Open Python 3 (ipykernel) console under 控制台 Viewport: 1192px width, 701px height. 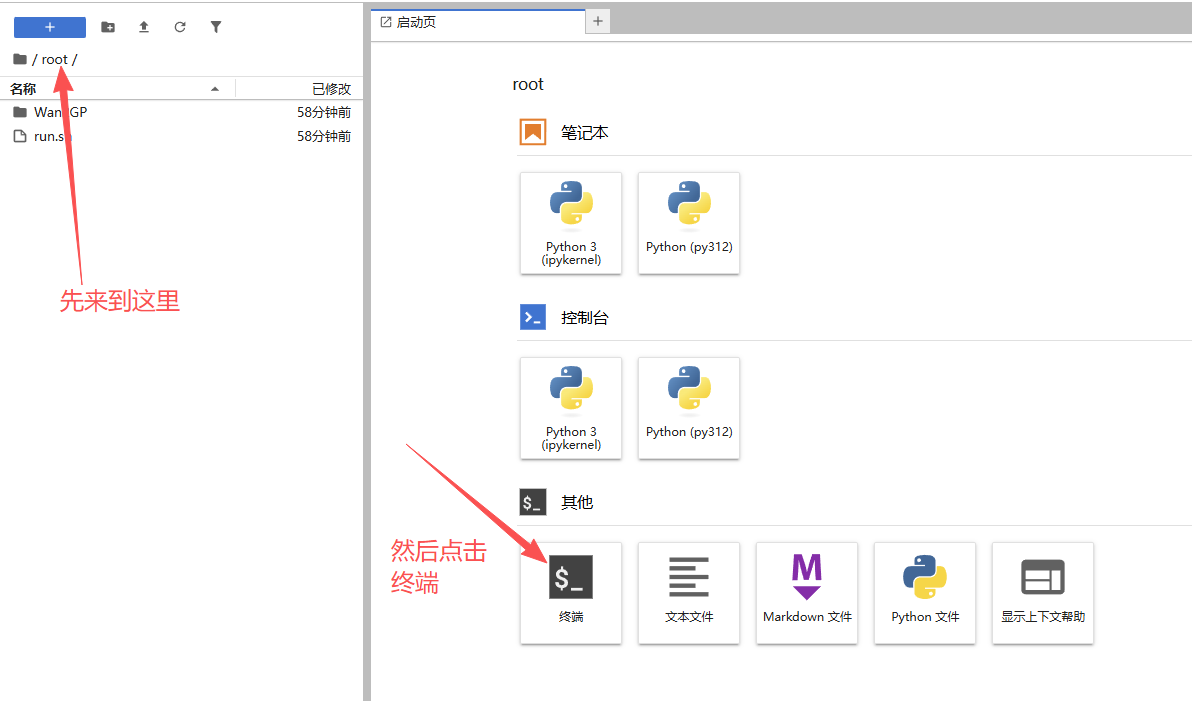[571, 408]
